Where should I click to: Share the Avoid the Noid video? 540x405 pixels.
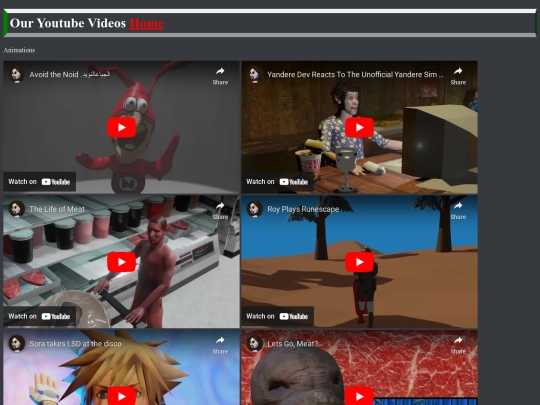pyautogui.click(x=220, y=76)
